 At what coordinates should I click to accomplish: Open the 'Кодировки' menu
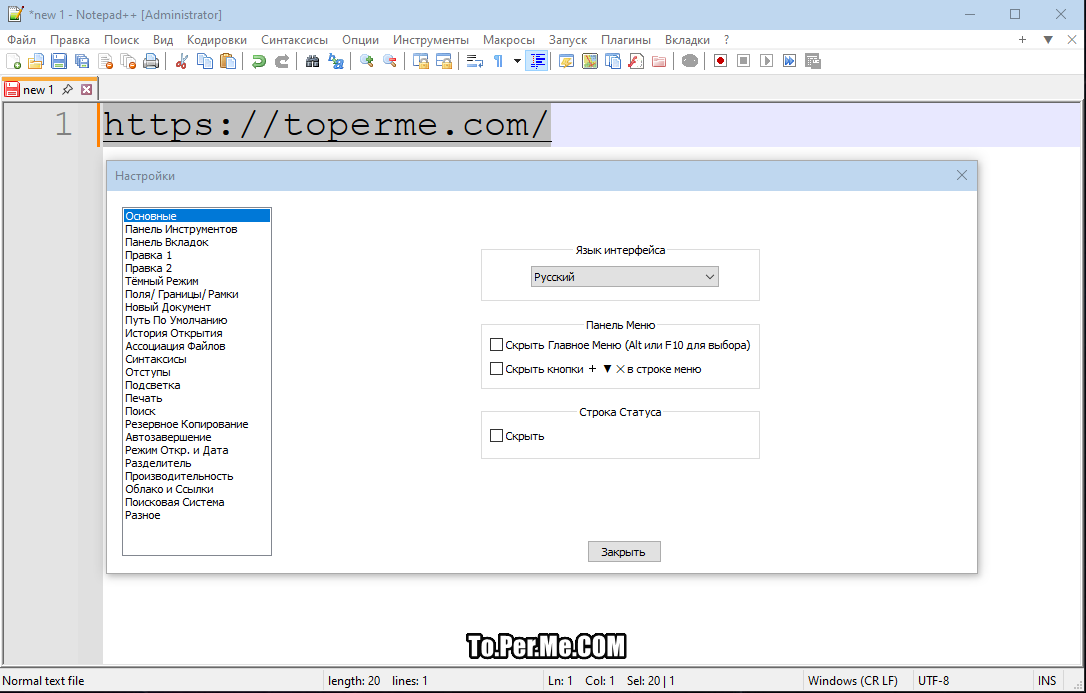(216, 40)
